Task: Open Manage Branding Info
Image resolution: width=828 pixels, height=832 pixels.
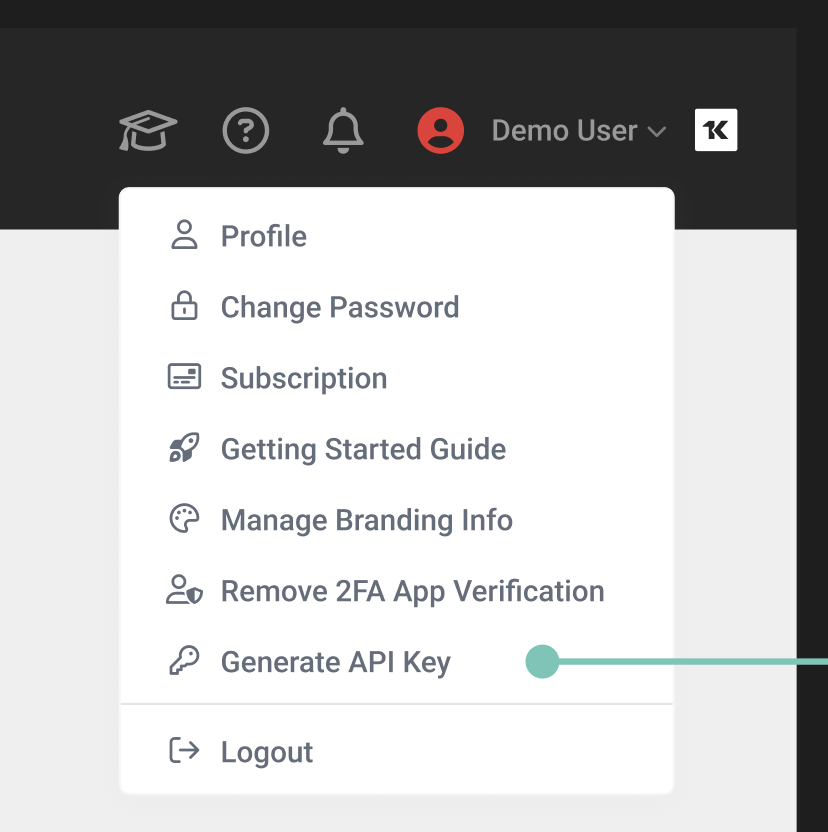Action: [x=366, y=520]
